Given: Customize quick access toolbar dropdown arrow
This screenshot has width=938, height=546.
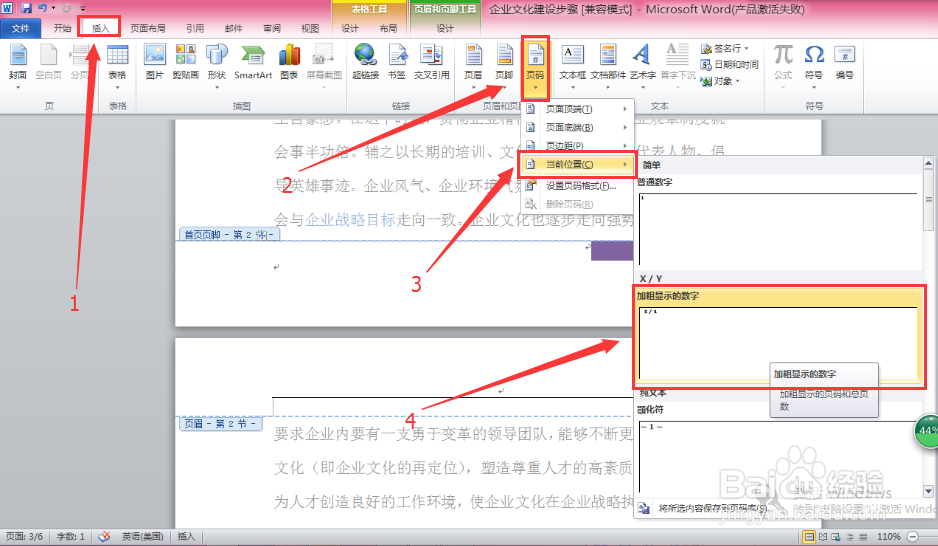Looking at the screenshot, I should [x=83, y=9].
